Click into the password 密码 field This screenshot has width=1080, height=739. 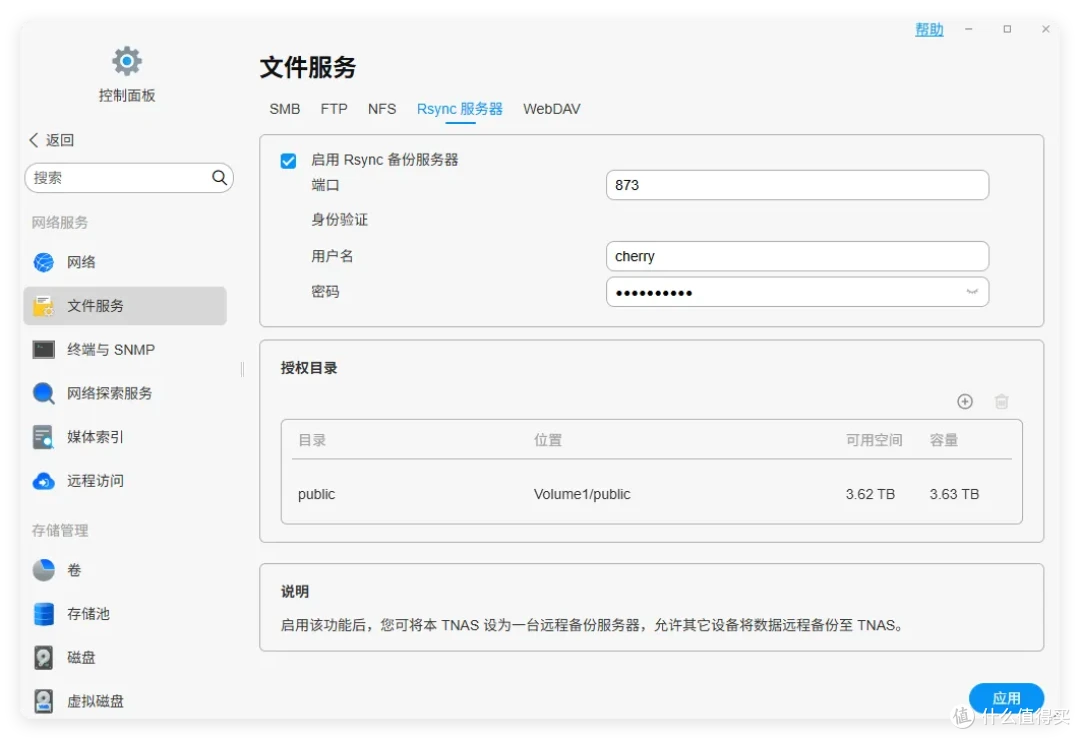tap(797, 292)
